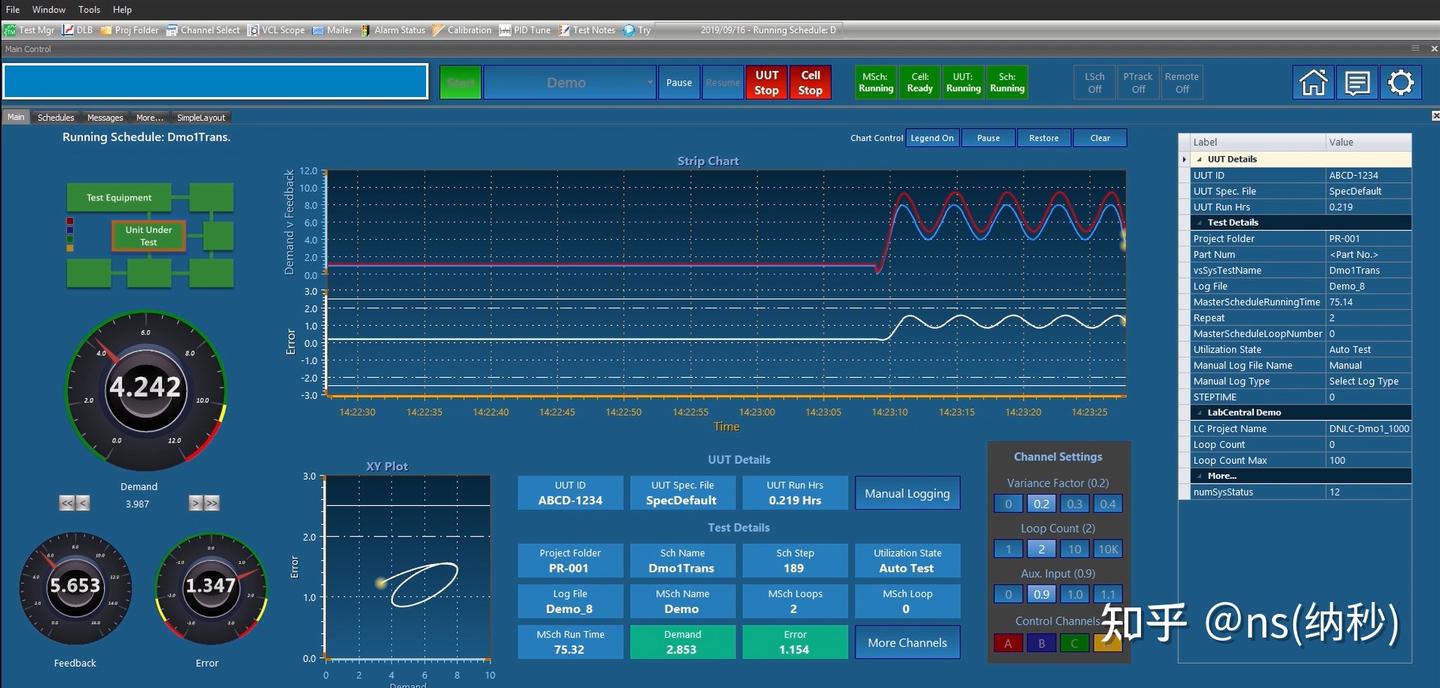Viewport: 1440px width, 688px height.
Task: Open the PID Tune tool
Action: tap(524, 29)
